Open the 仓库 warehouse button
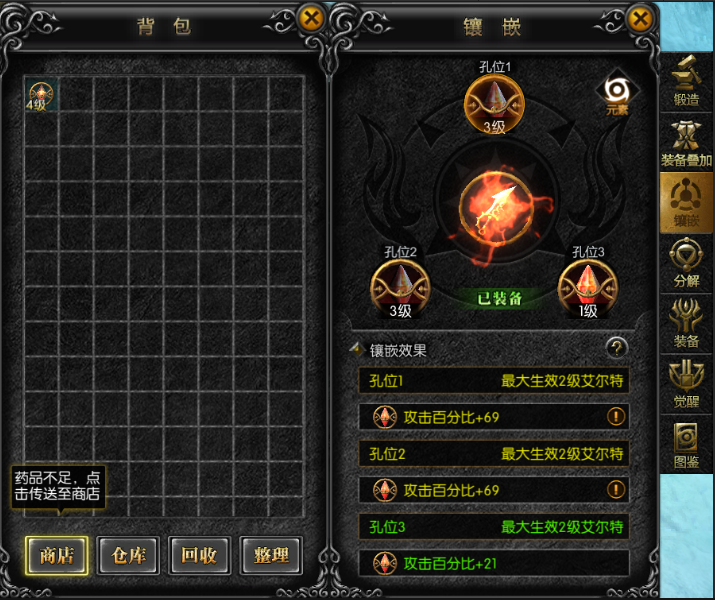Screen dimensions: 715x600 click(x=129, y=555)
